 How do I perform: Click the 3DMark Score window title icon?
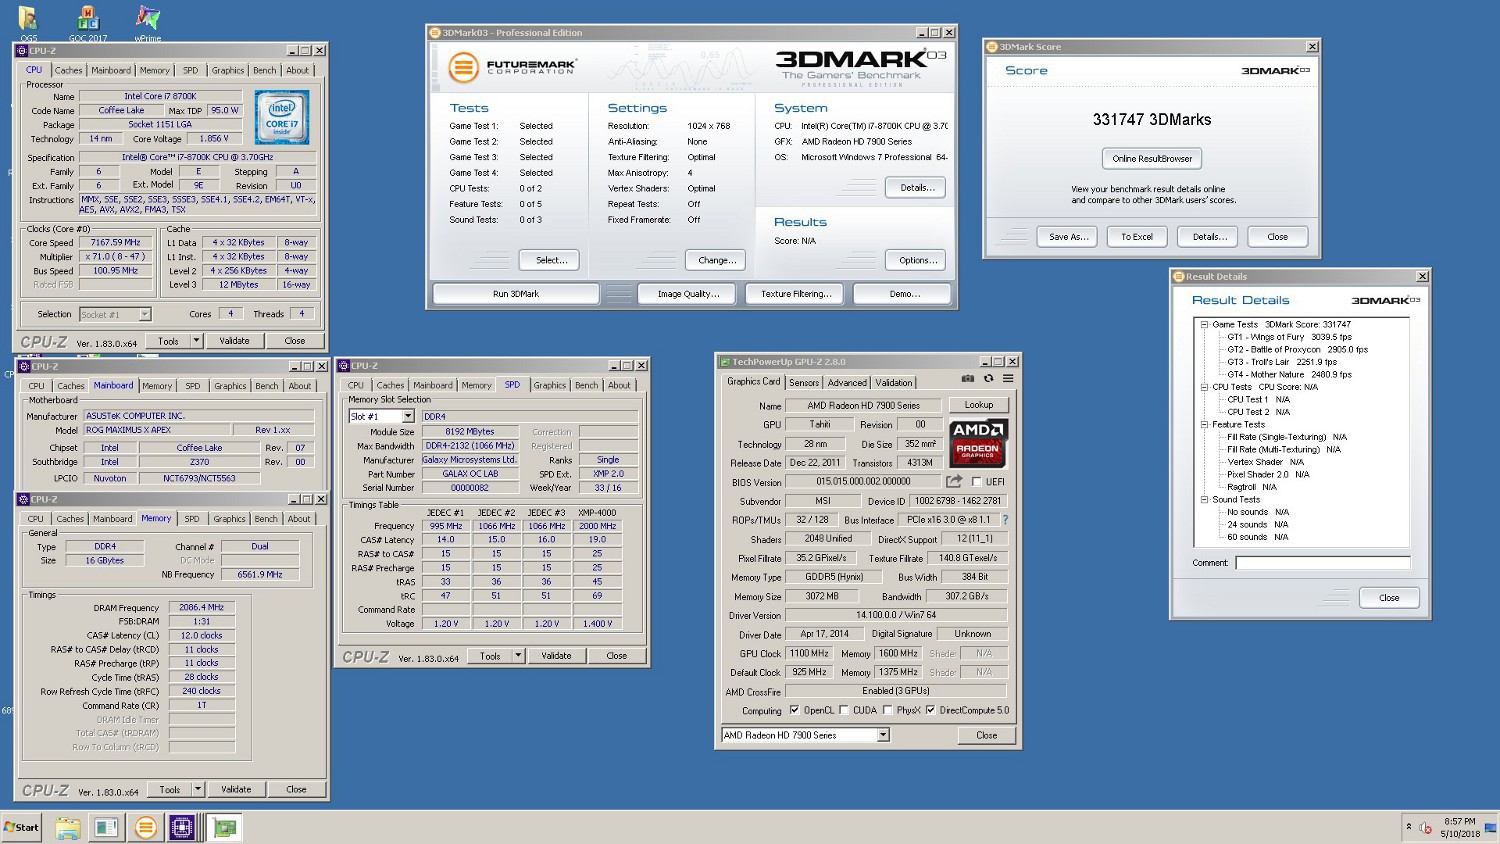[x=992, y=47]
